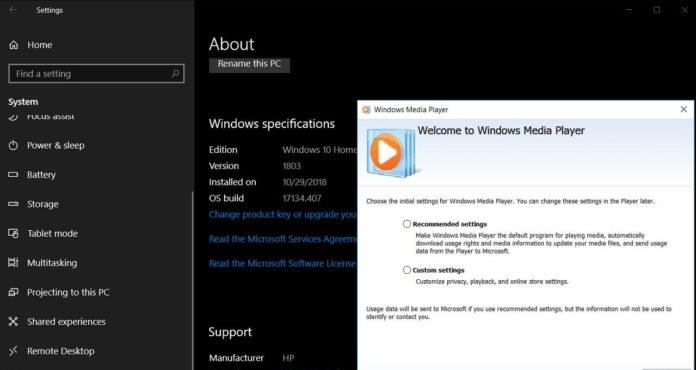Click the back arrow in Settings
Viewport: 696px width, 370px height.
12,10
